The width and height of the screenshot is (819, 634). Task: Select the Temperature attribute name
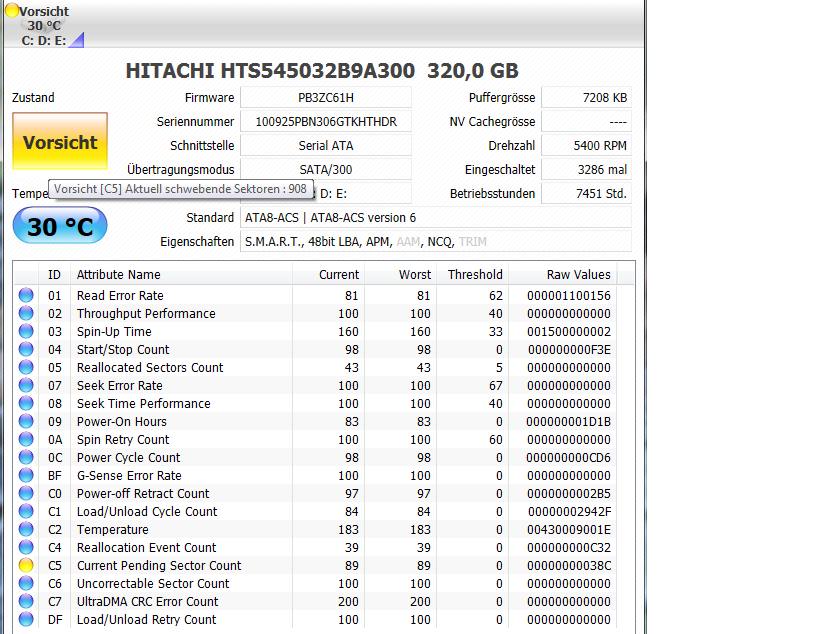click(x=113, y=530)
